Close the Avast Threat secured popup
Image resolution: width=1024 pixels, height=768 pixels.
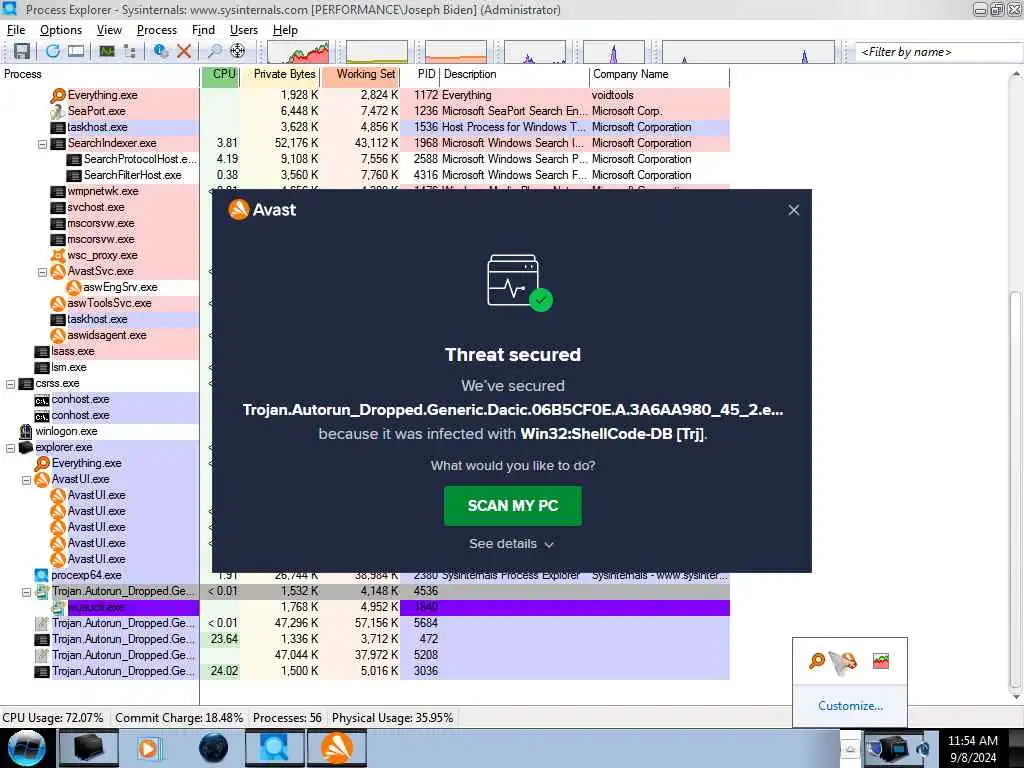[793, 210]
